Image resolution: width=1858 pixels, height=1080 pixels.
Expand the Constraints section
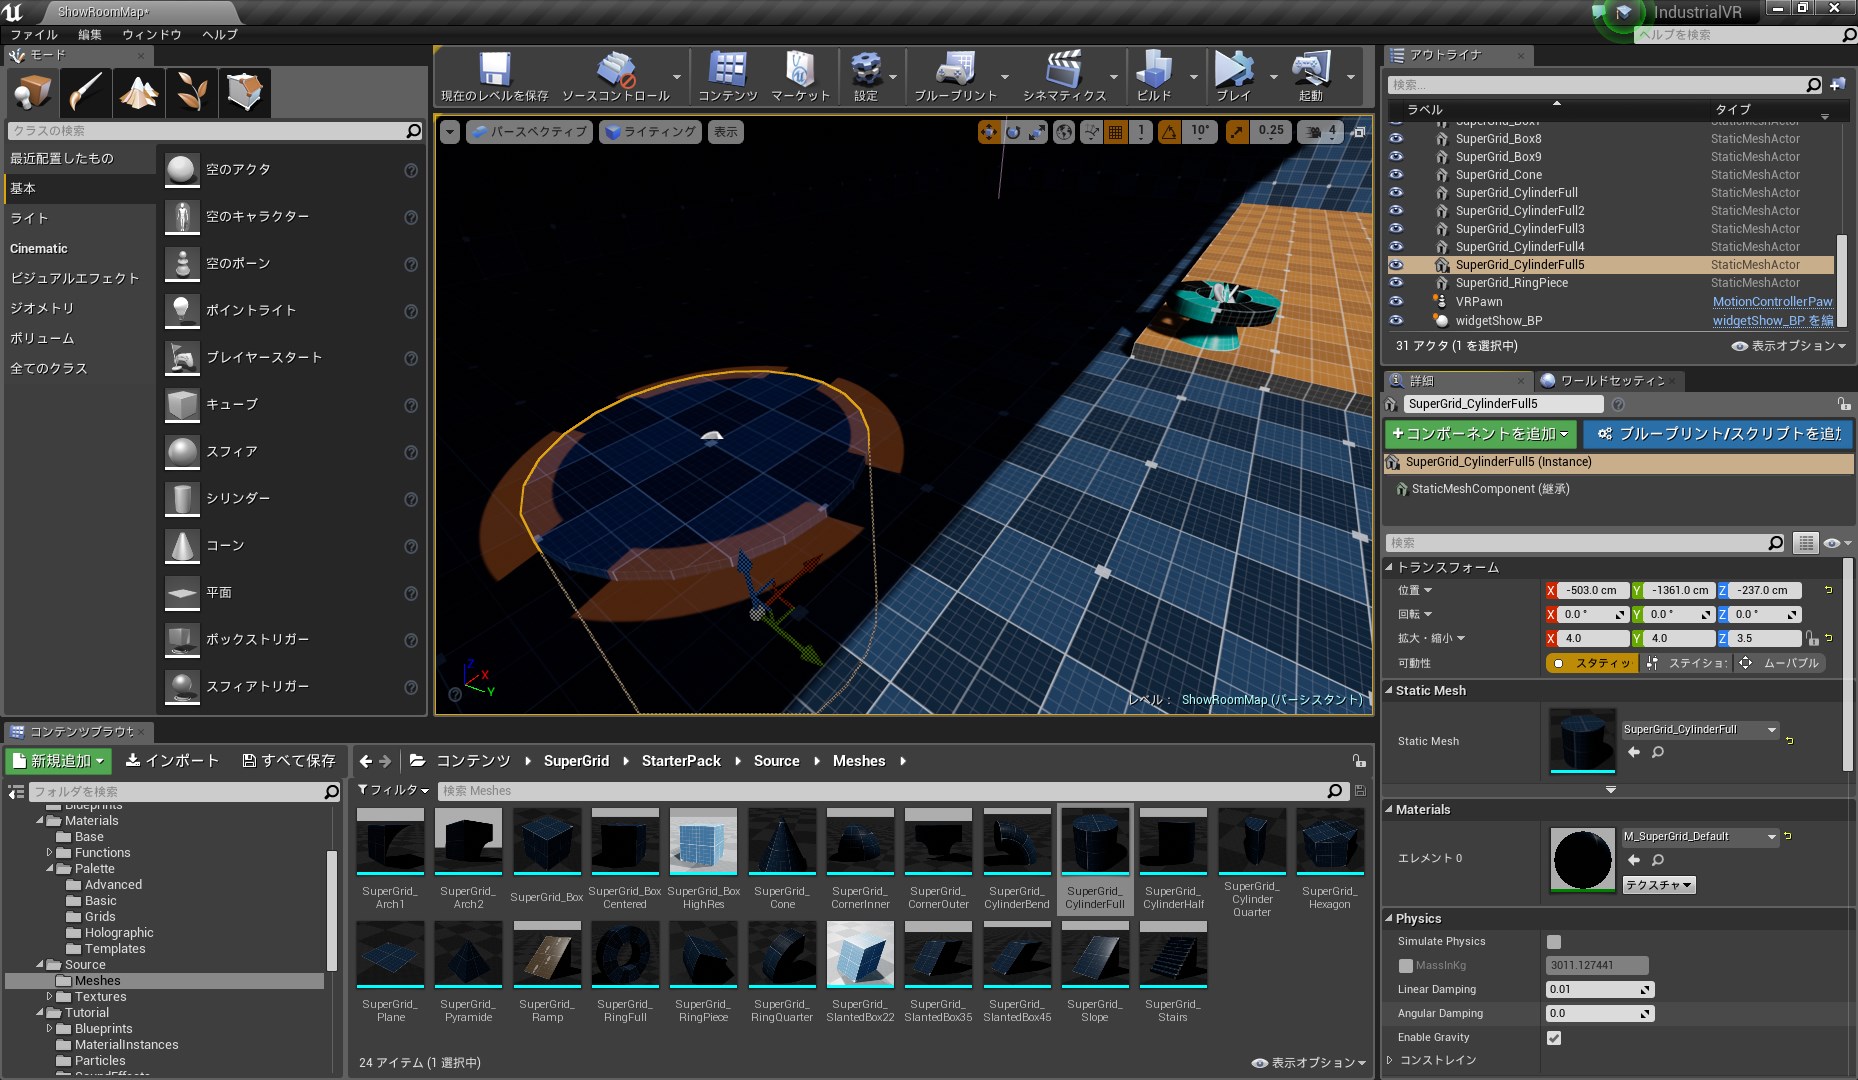[x=1389, y=1060]
